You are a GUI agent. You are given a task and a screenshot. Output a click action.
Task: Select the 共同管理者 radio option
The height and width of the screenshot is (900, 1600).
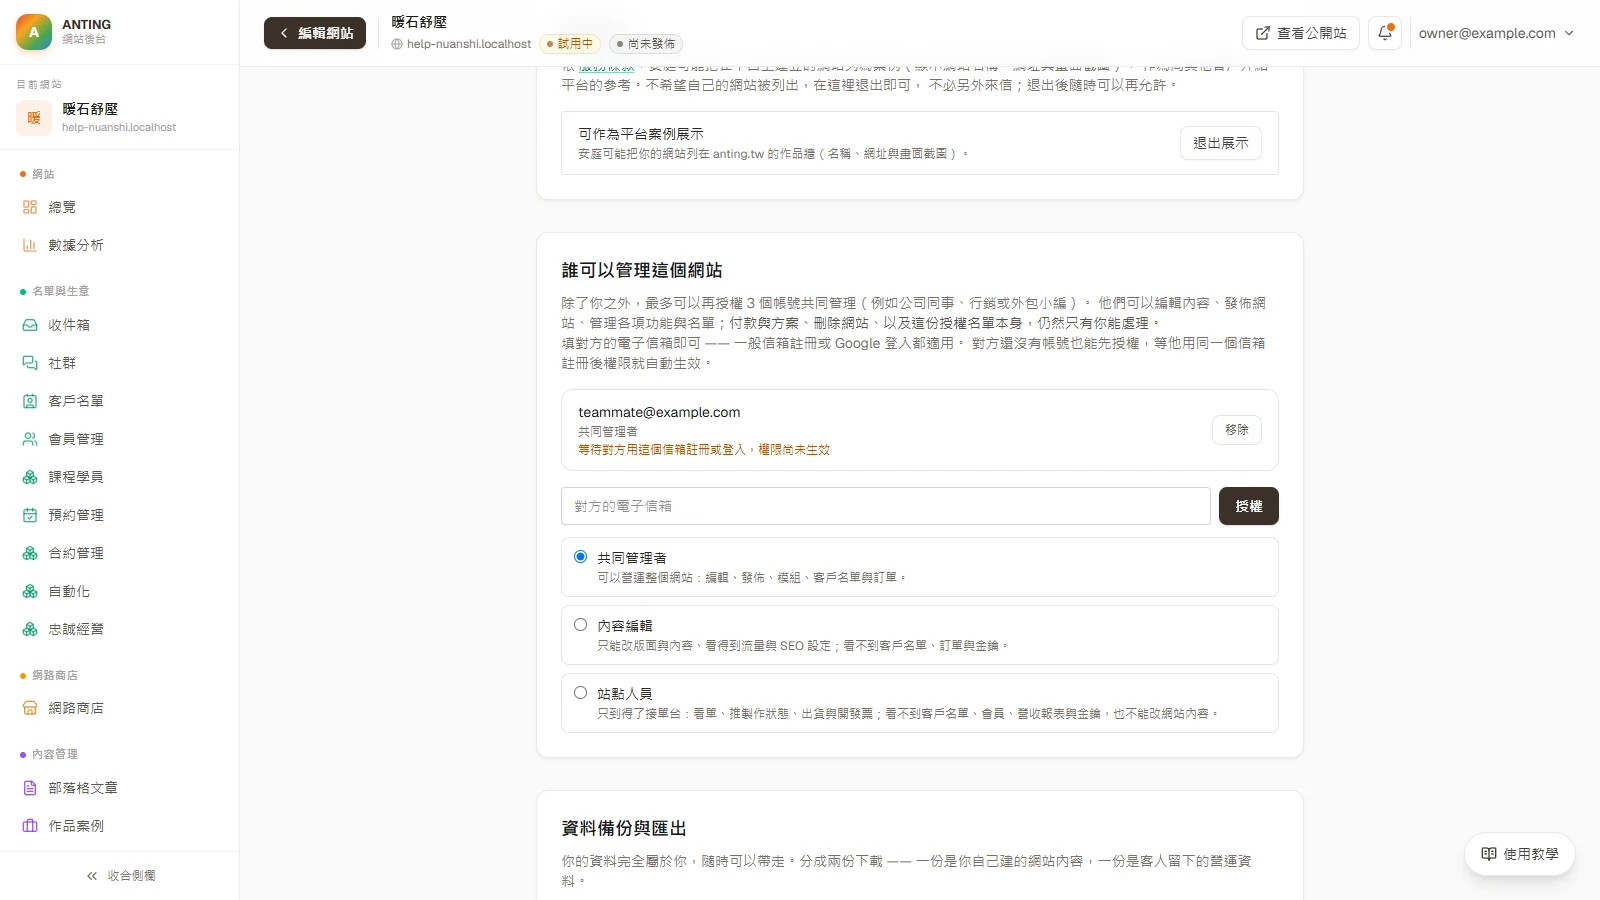coord(580,557)
